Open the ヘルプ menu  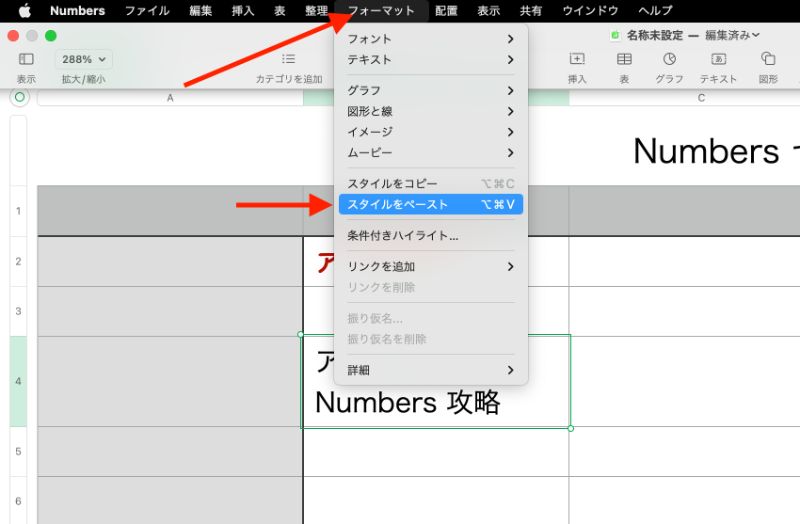pos(655,10)
